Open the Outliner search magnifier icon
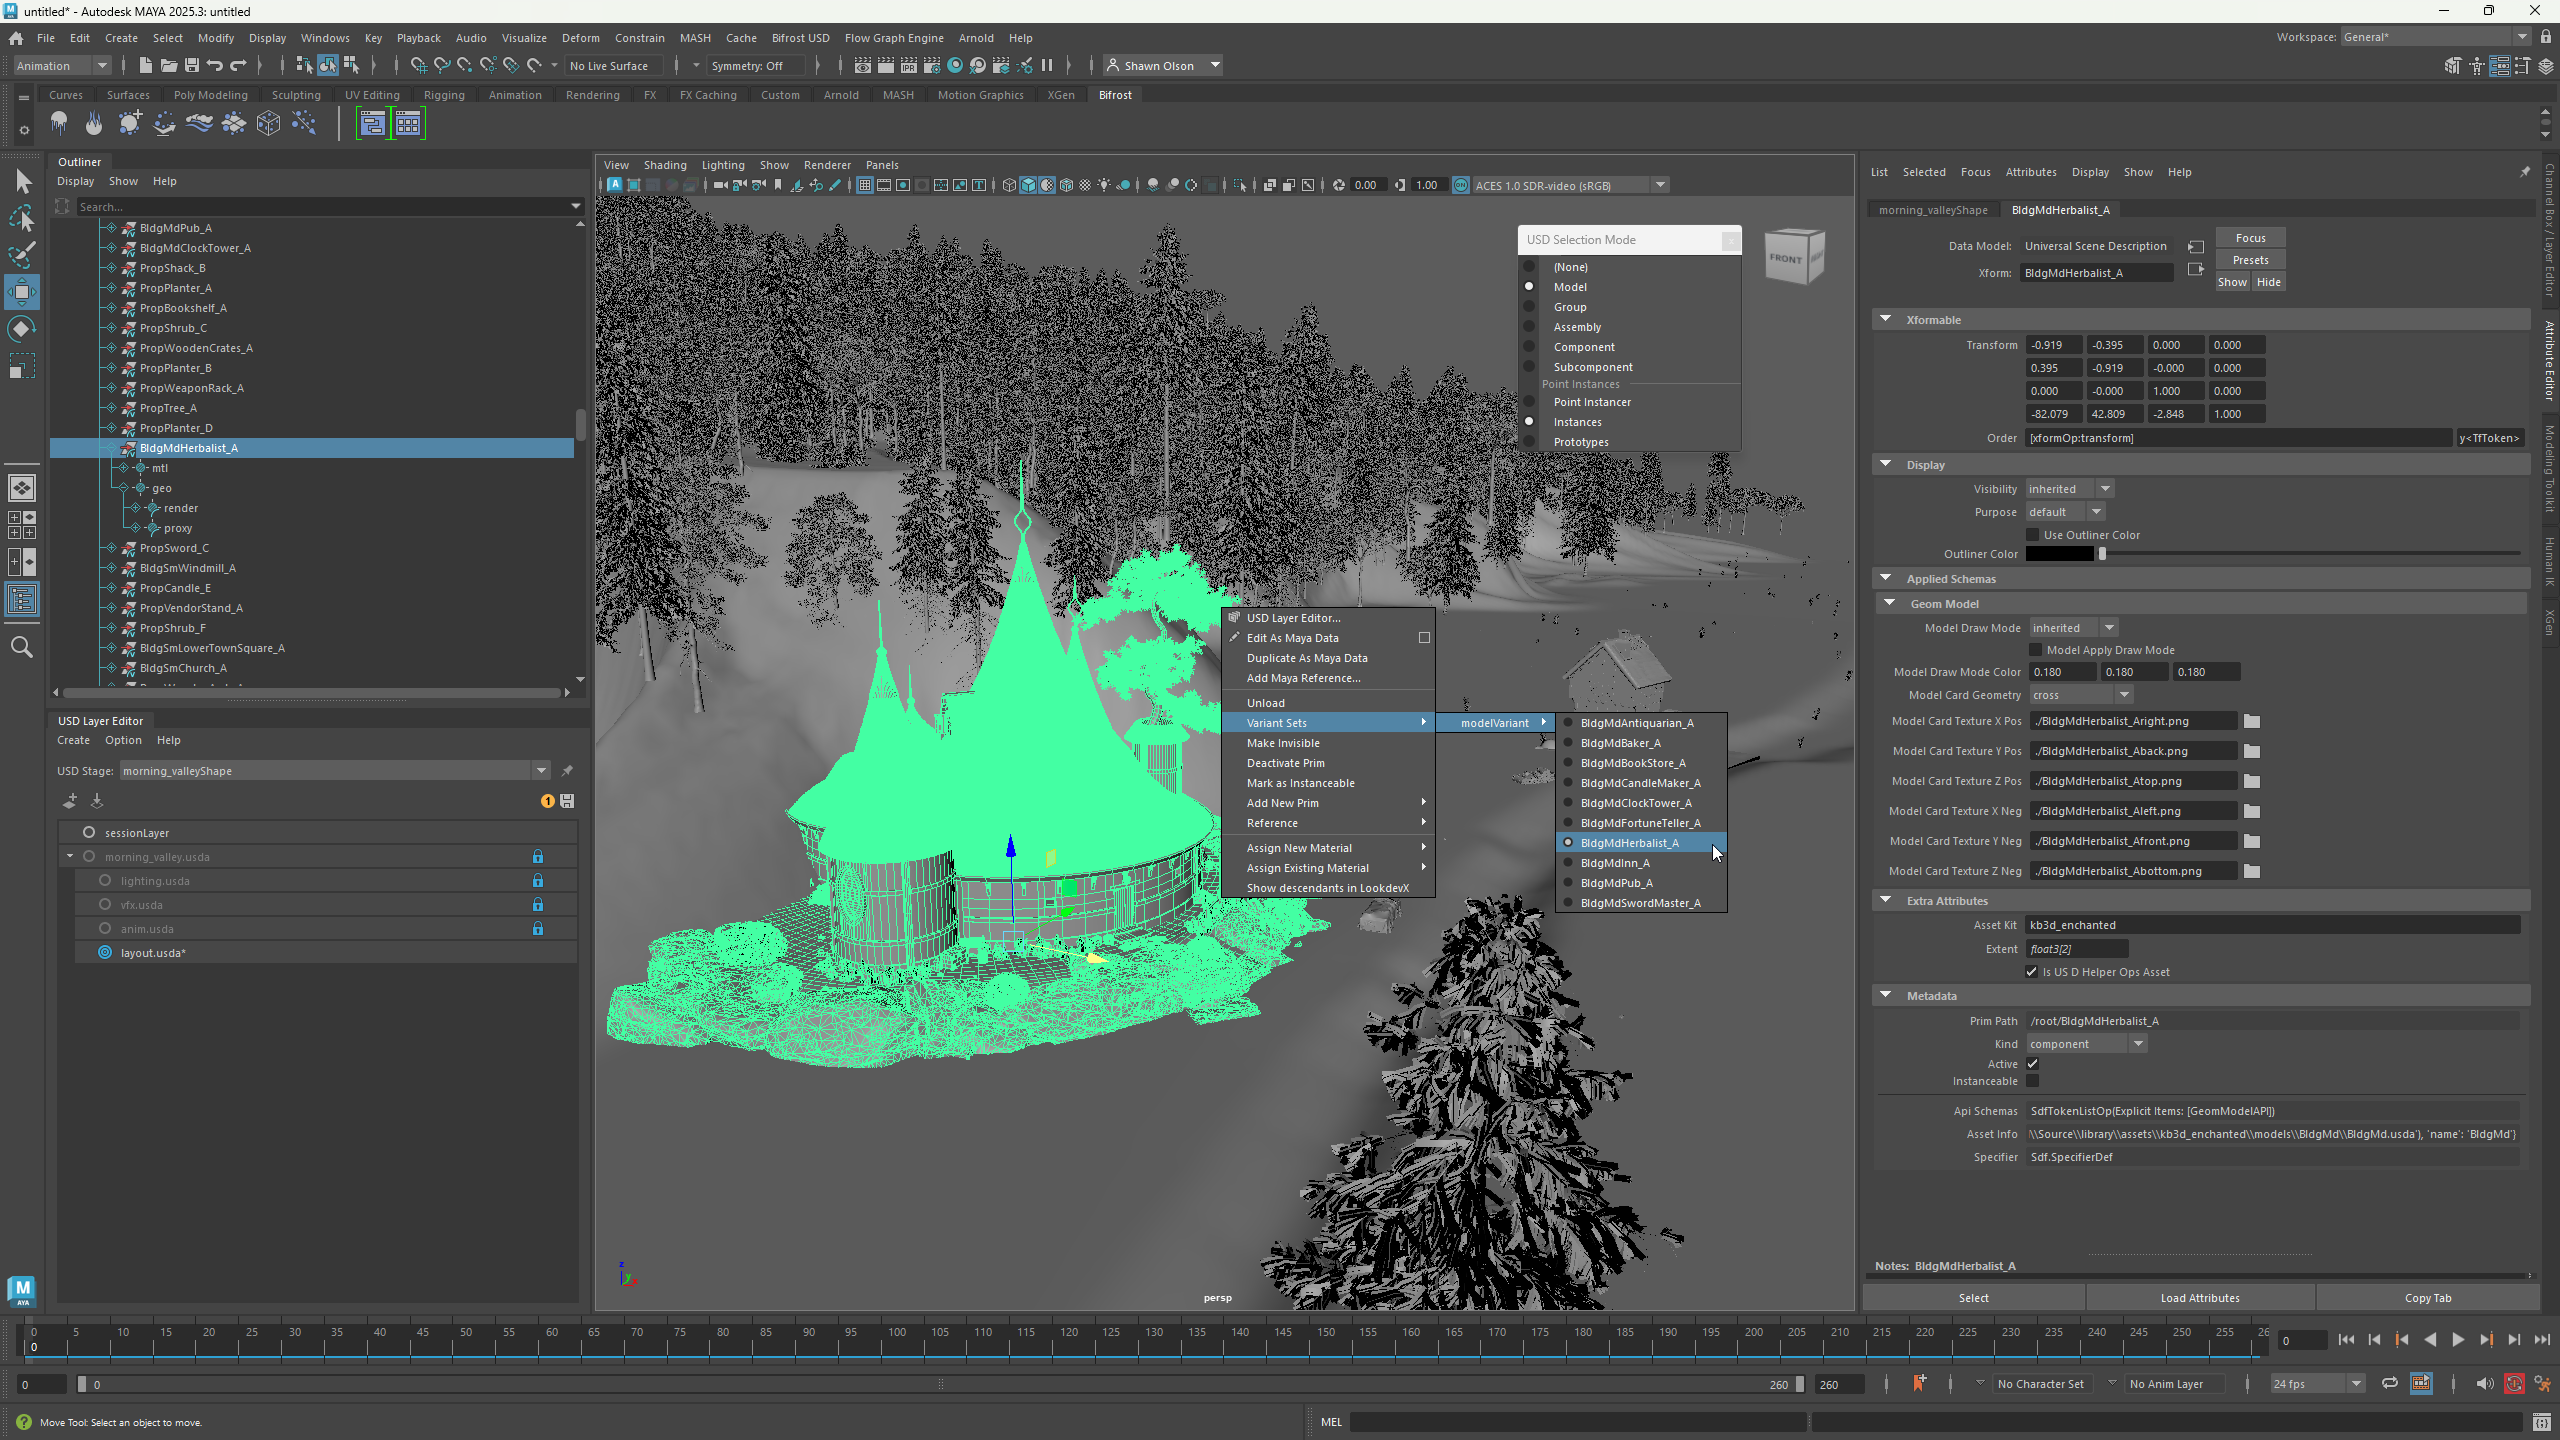 click(22, 647)
